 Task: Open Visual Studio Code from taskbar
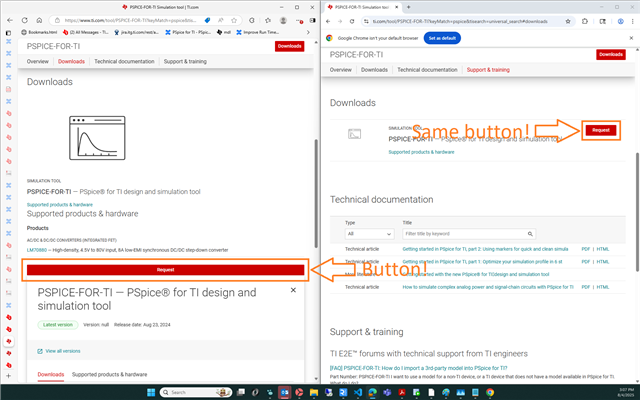click(x=358, y=392)
